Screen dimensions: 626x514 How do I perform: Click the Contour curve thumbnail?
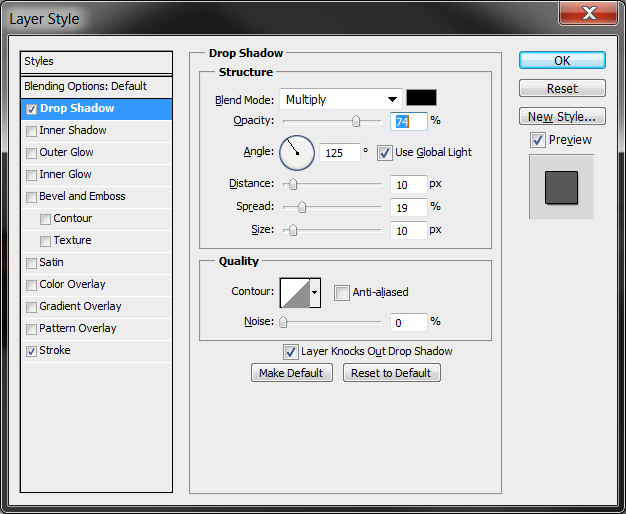(295, 293)
